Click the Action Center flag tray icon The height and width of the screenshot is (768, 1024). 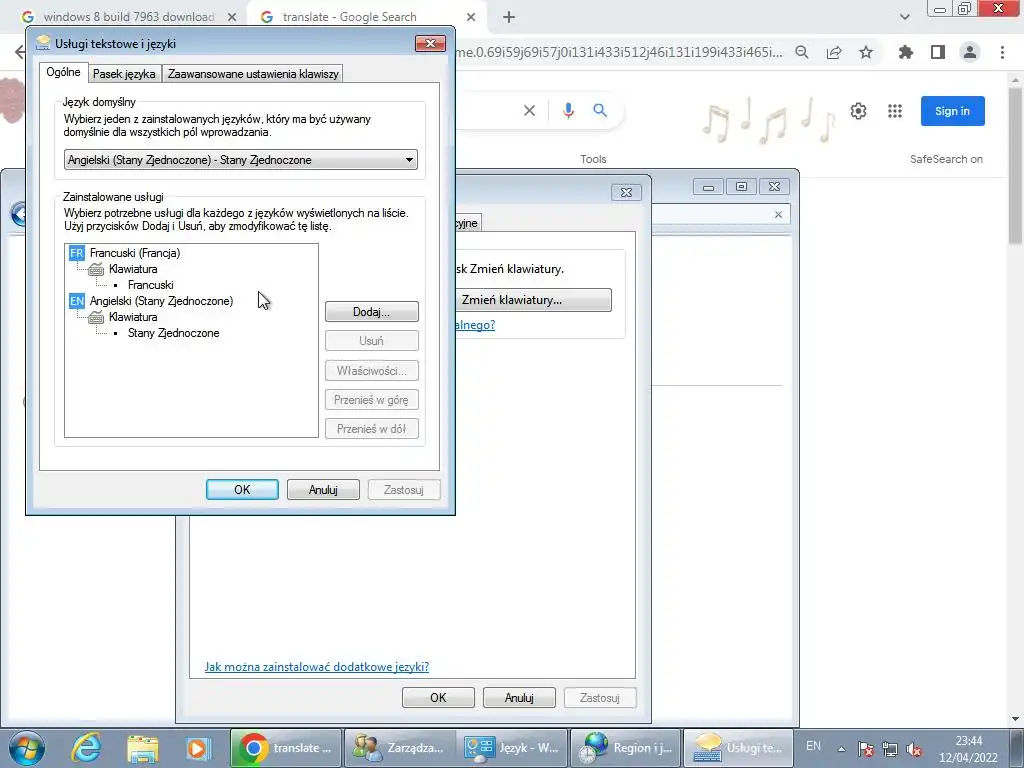point(865,749)
